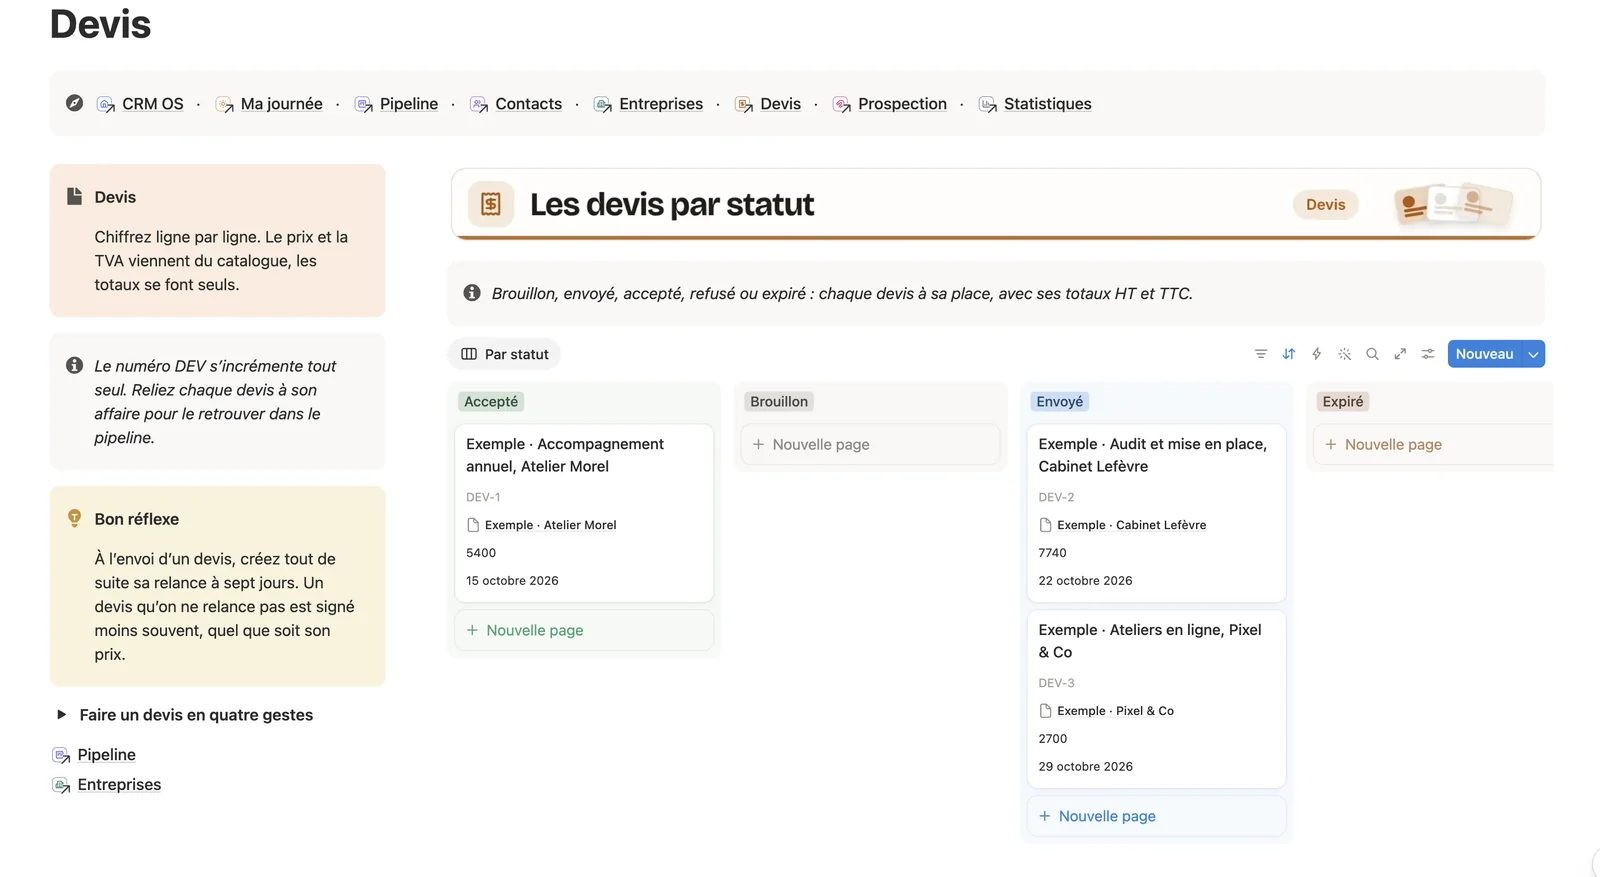Click the page icon next to "Exemple · Atelier Morel"
The image size is (1600, 877).
pyautogui.click(x=473, y=525)
